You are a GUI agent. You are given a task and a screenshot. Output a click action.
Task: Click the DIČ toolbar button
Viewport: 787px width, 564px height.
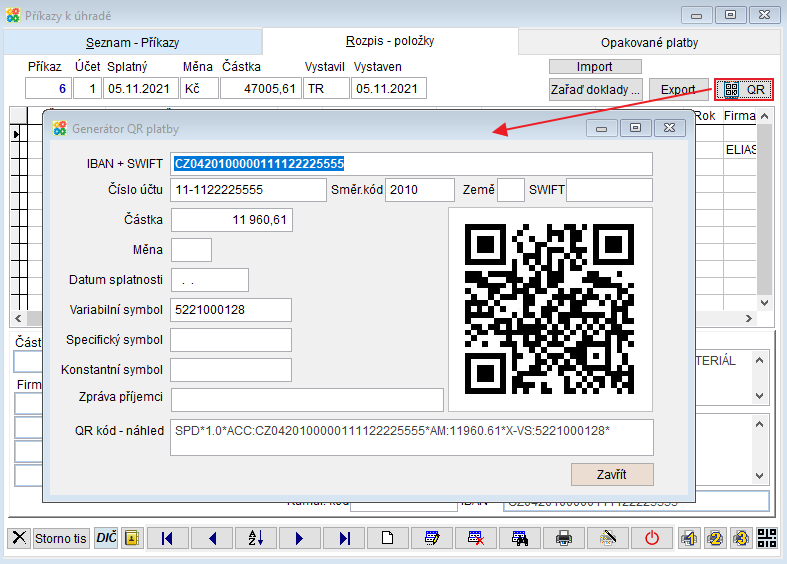pyautogui.click(x=106, y=538)
